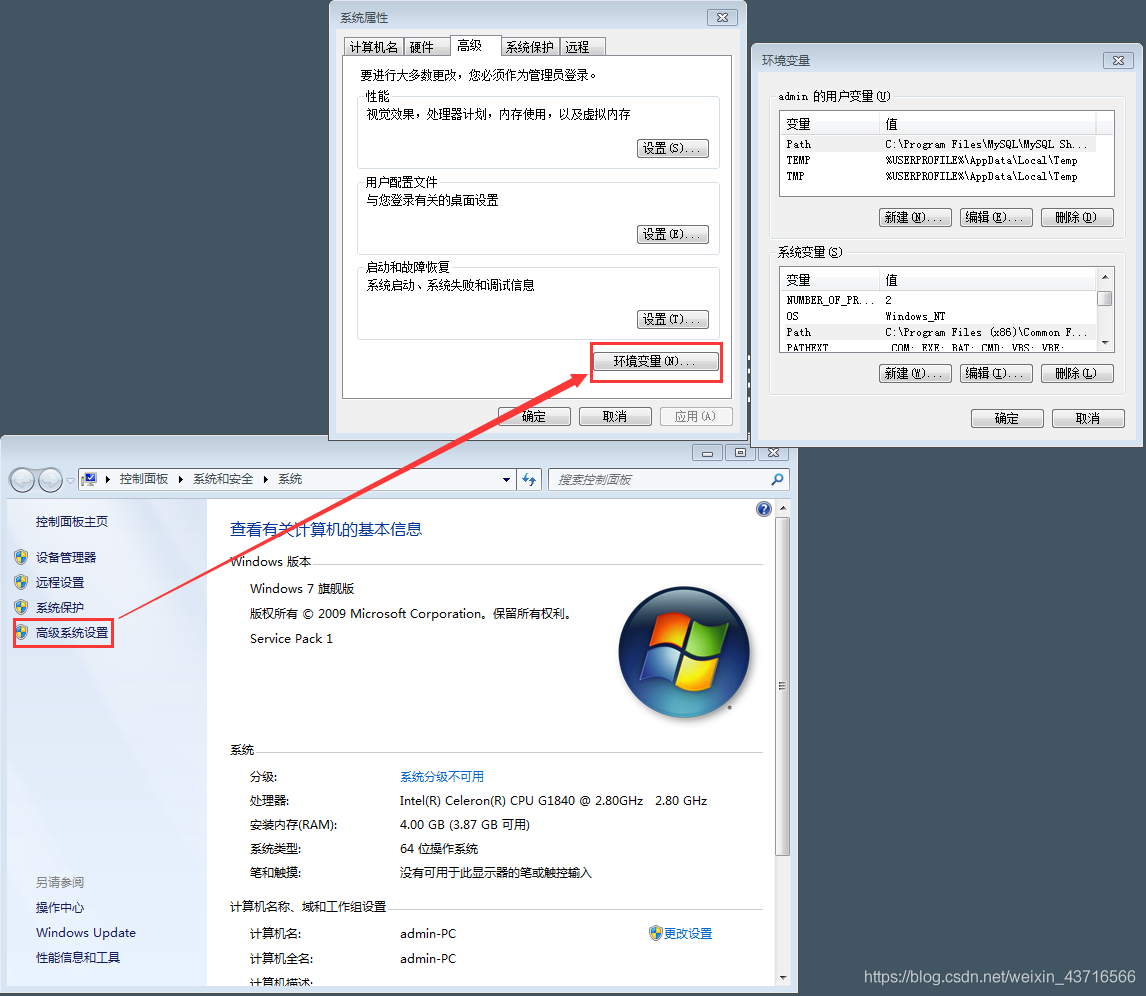Open startup and recovery 设置(T) button
The height and width of the screenshot is (996, 1146).
pos(672,319)
